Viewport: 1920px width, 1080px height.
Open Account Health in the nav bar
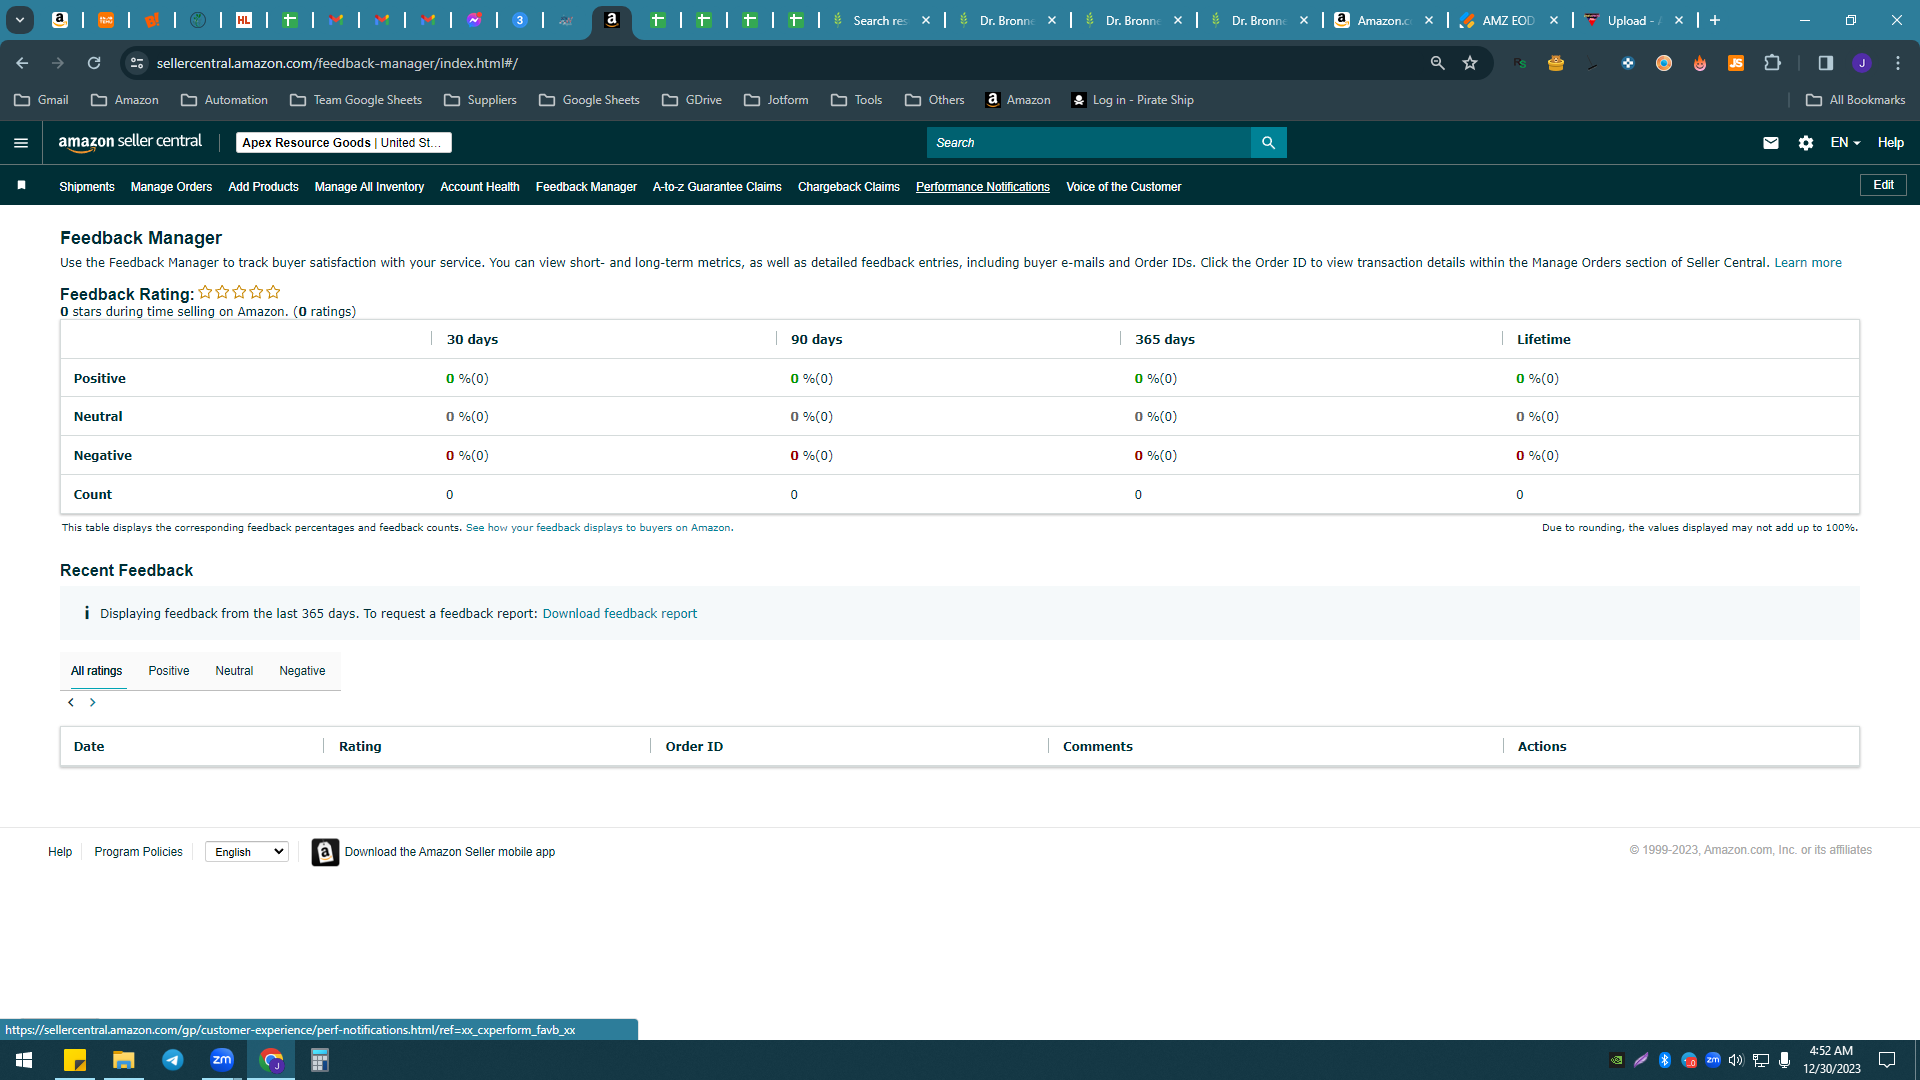480,187
